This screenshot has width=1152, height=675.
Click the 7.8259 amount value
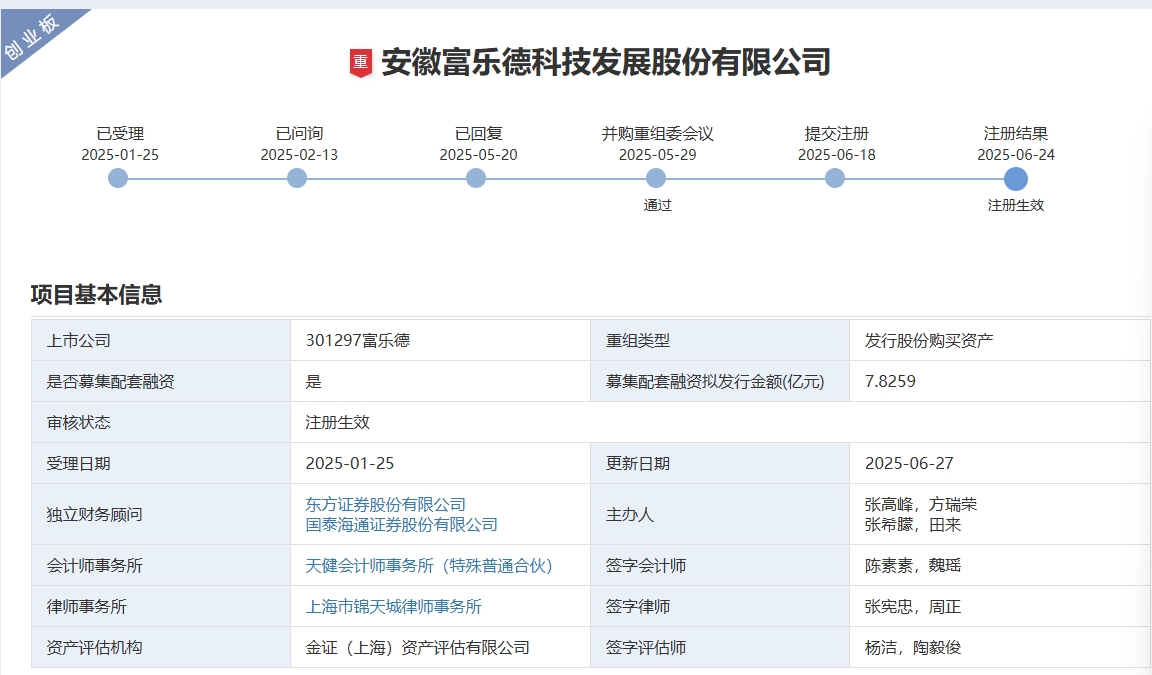(890, 381)
